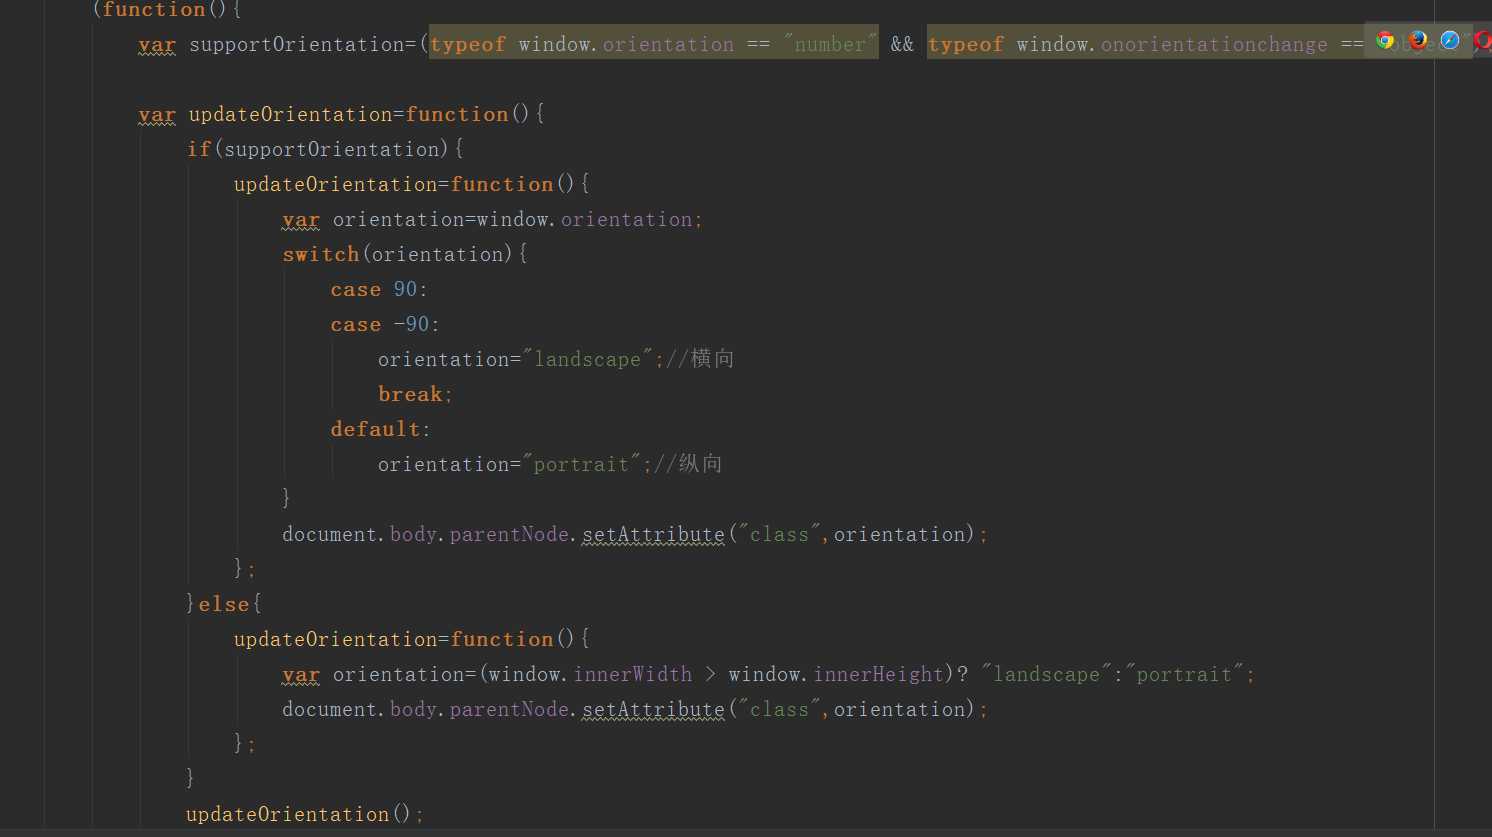Viewport: 1492px width, 837px height.
Task: Click the final "updateOrientation();" call
Action: point(305,814)
